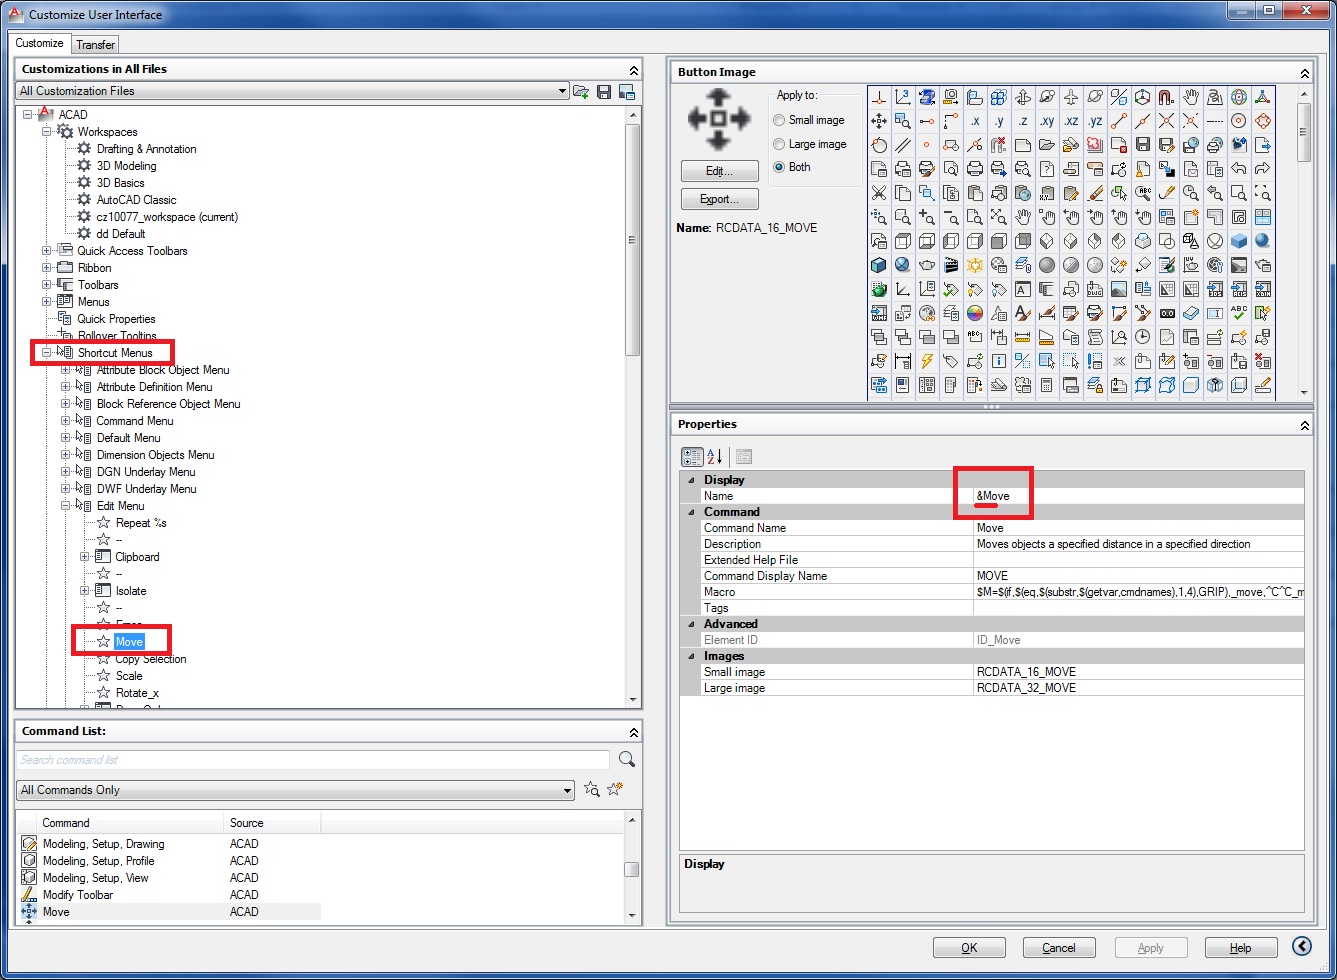
Task: Expand the Ribbon tree node
Action: tap(46, 268)
